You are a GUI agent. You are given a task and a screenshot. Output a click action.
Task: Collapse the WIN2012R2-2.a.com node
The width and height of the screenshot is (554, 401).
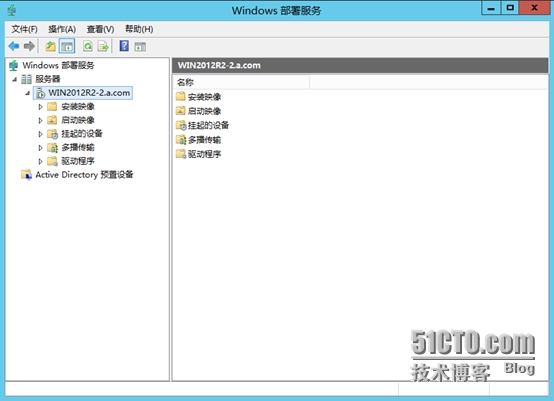coord(28,93)
